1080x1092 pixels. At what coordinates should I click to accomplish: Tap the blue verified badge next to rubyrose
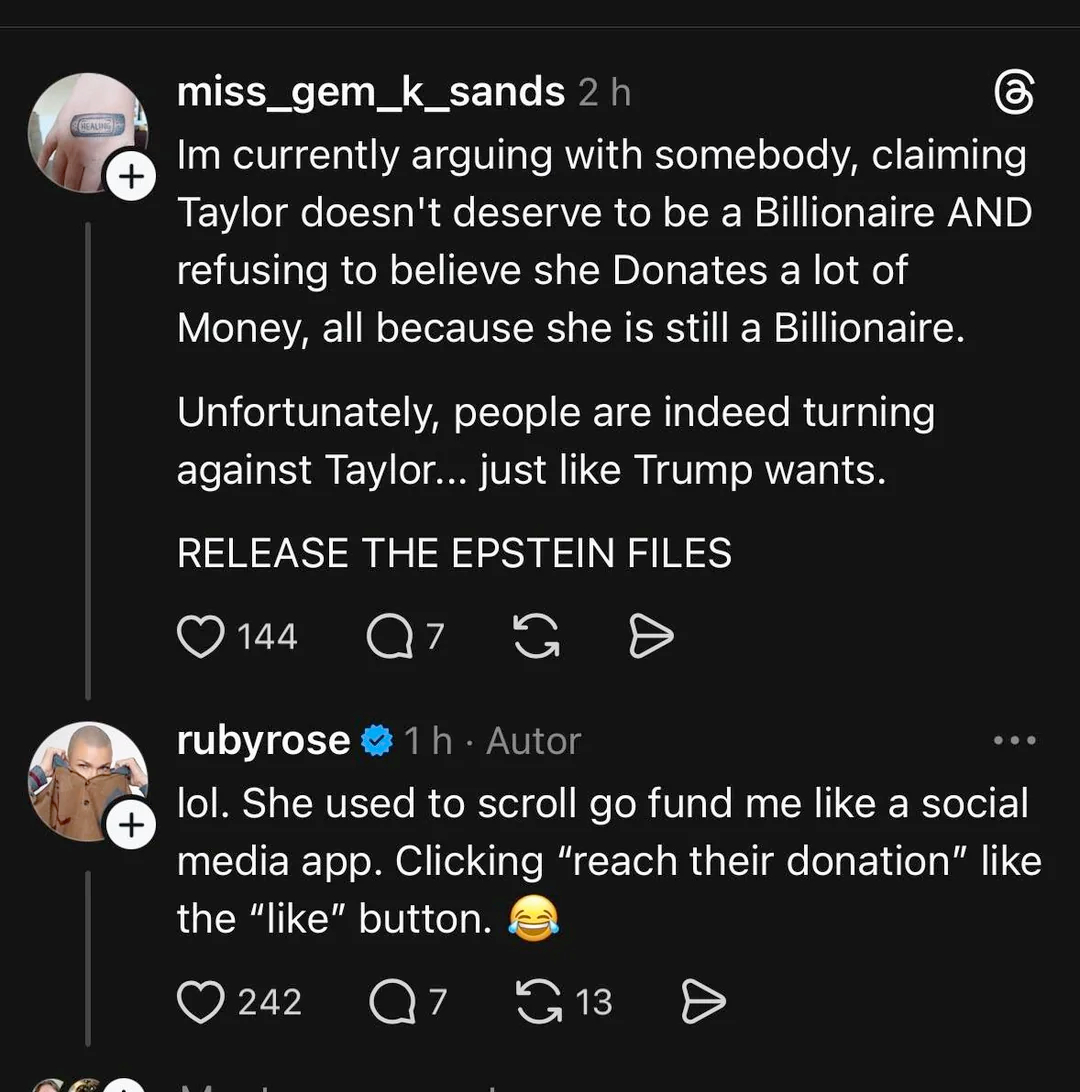[376, 741]
